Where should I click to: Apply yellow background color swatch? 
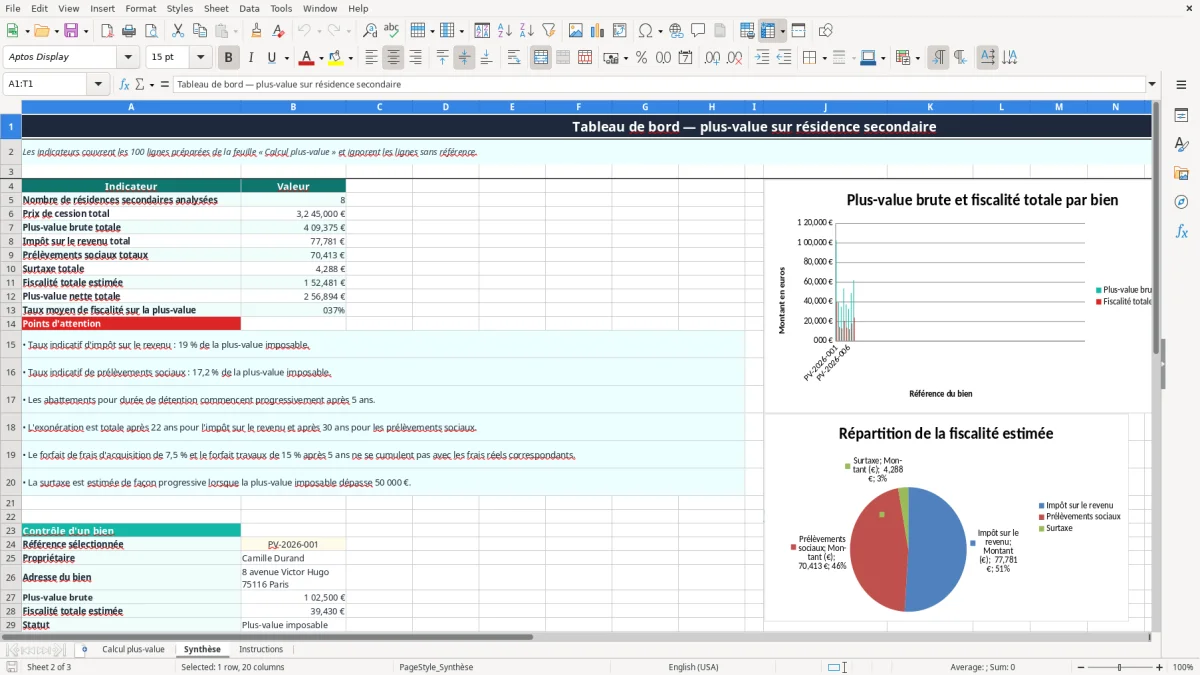(x=336, y=57)
